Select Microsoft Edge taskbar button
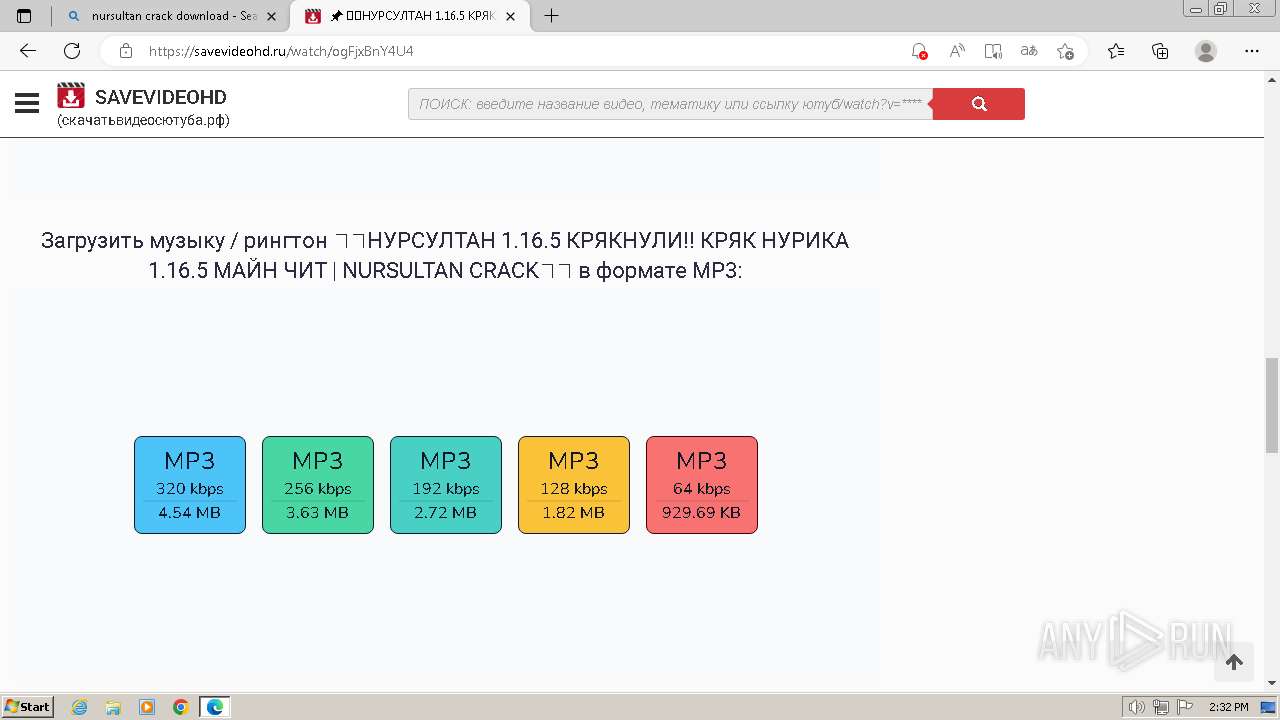This screenshot has width=1280, height=720. 215,707
